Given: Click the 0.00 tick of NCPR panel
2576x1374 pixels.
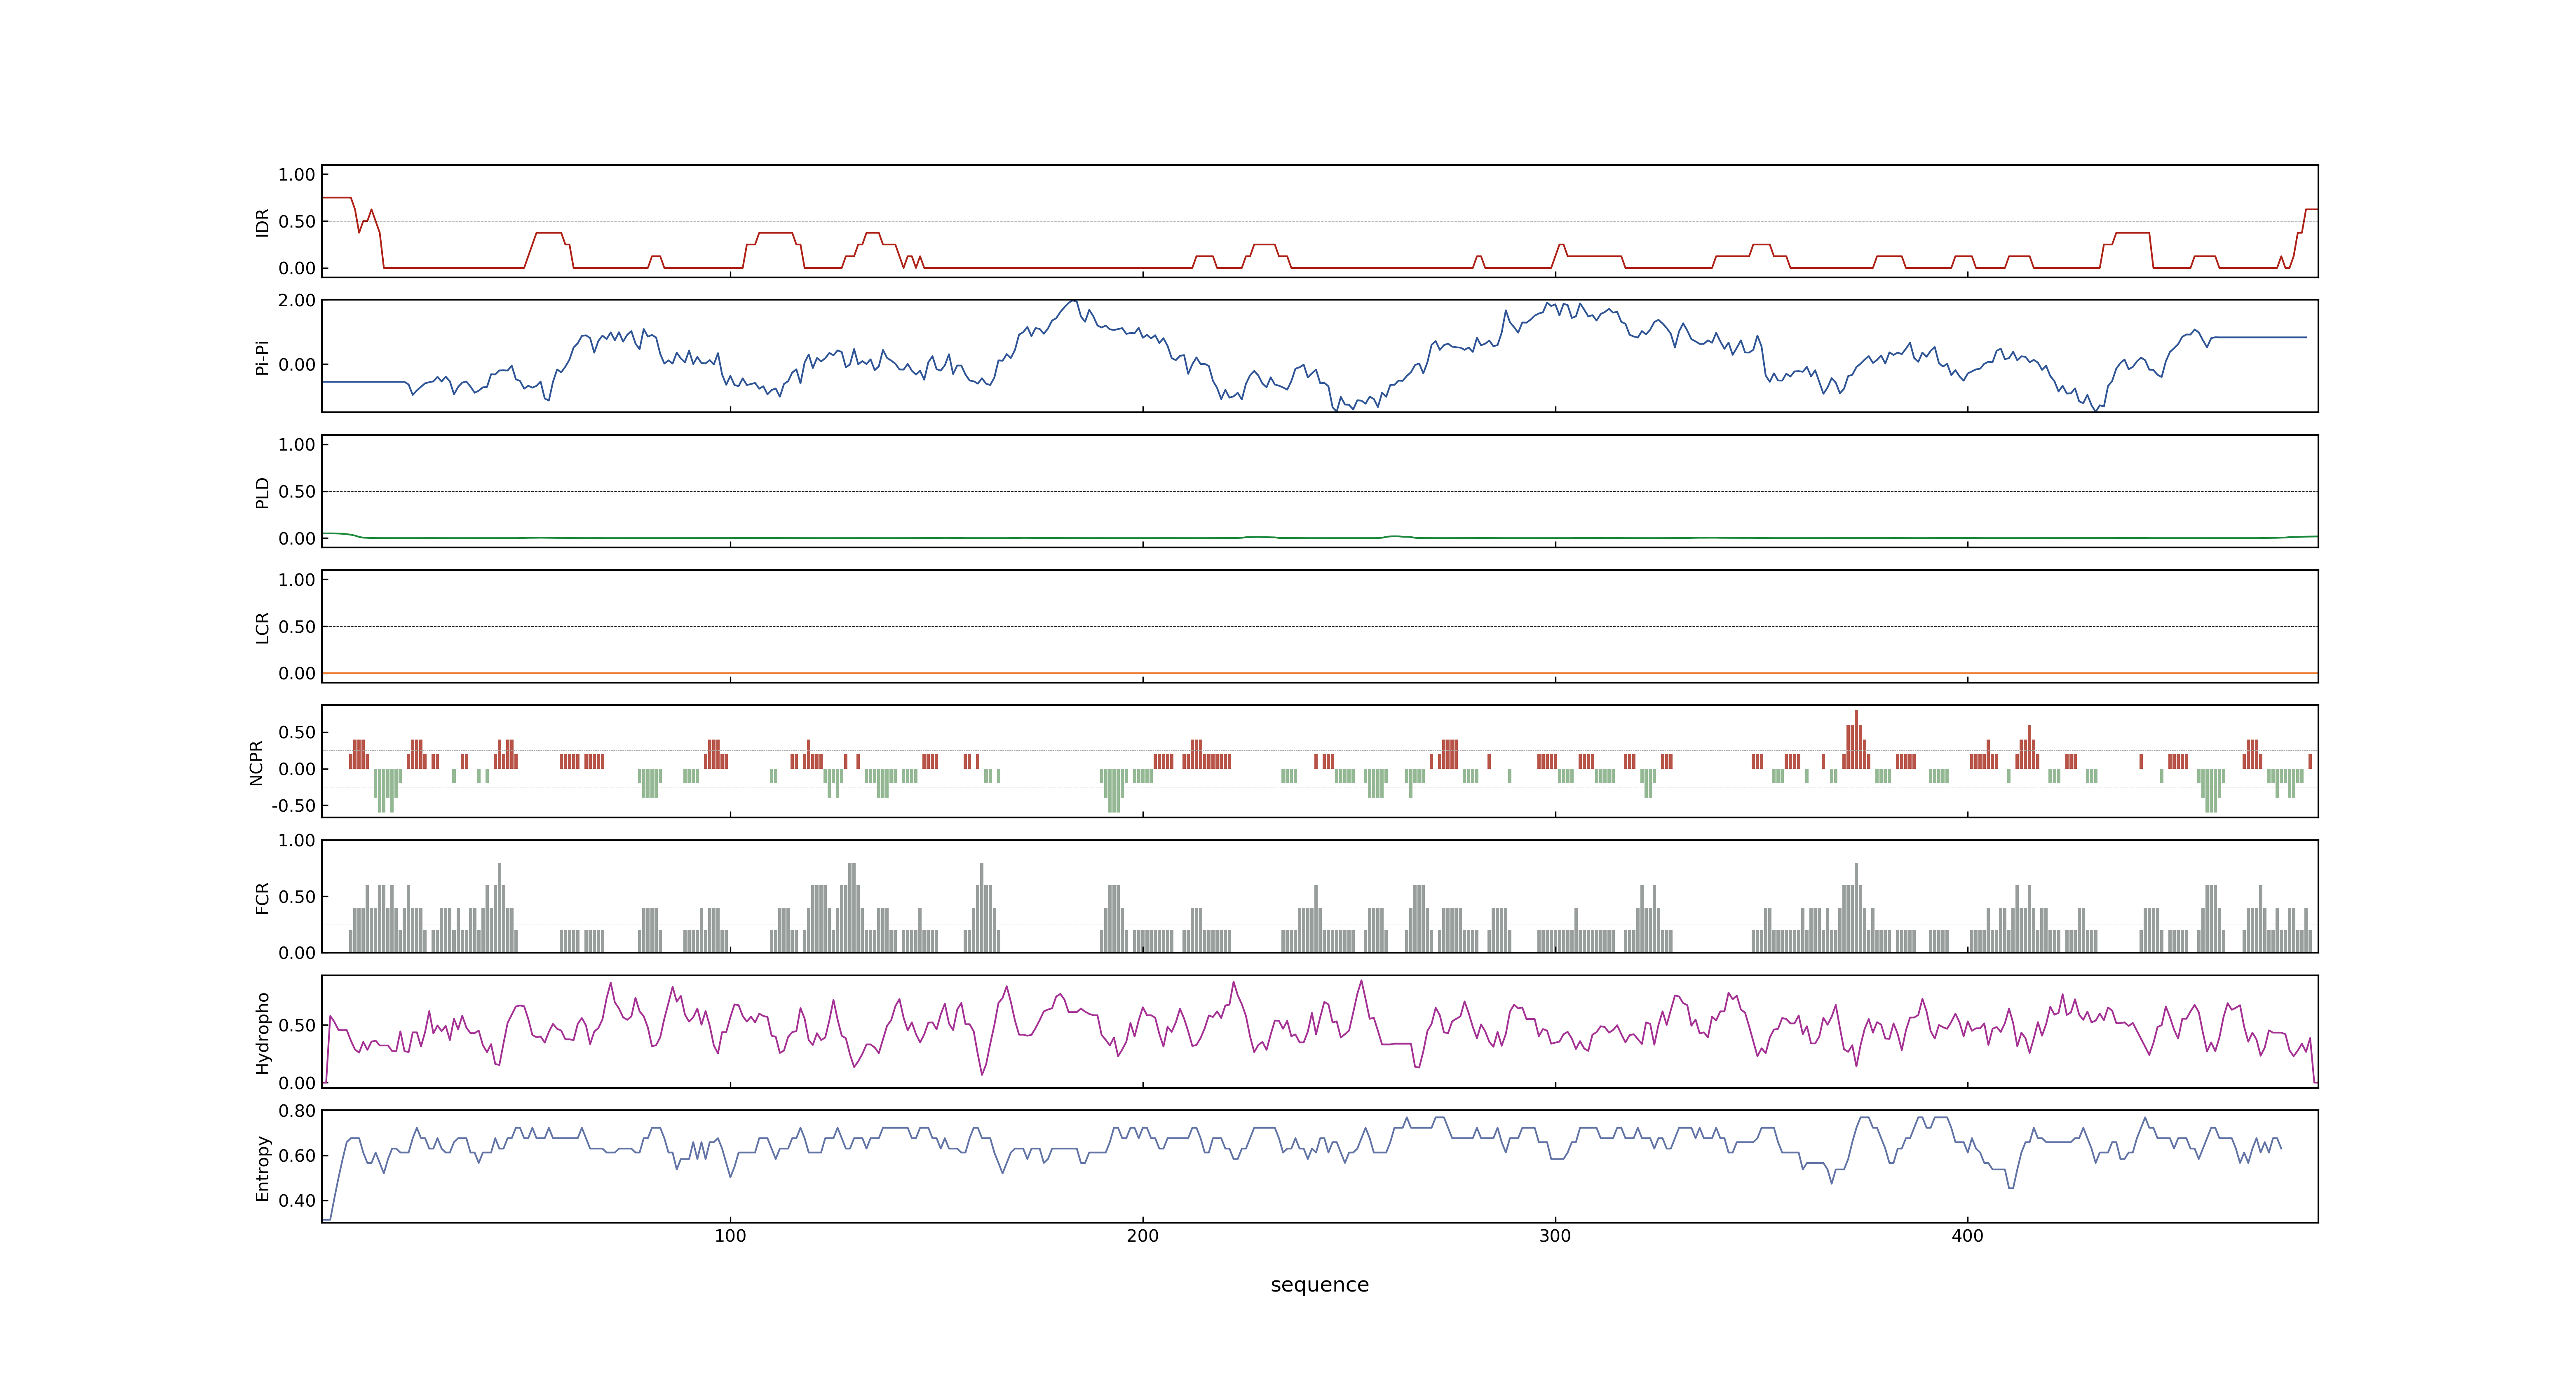Looking at the screenshot, I should pyautogui.click(x=297, y=769).
